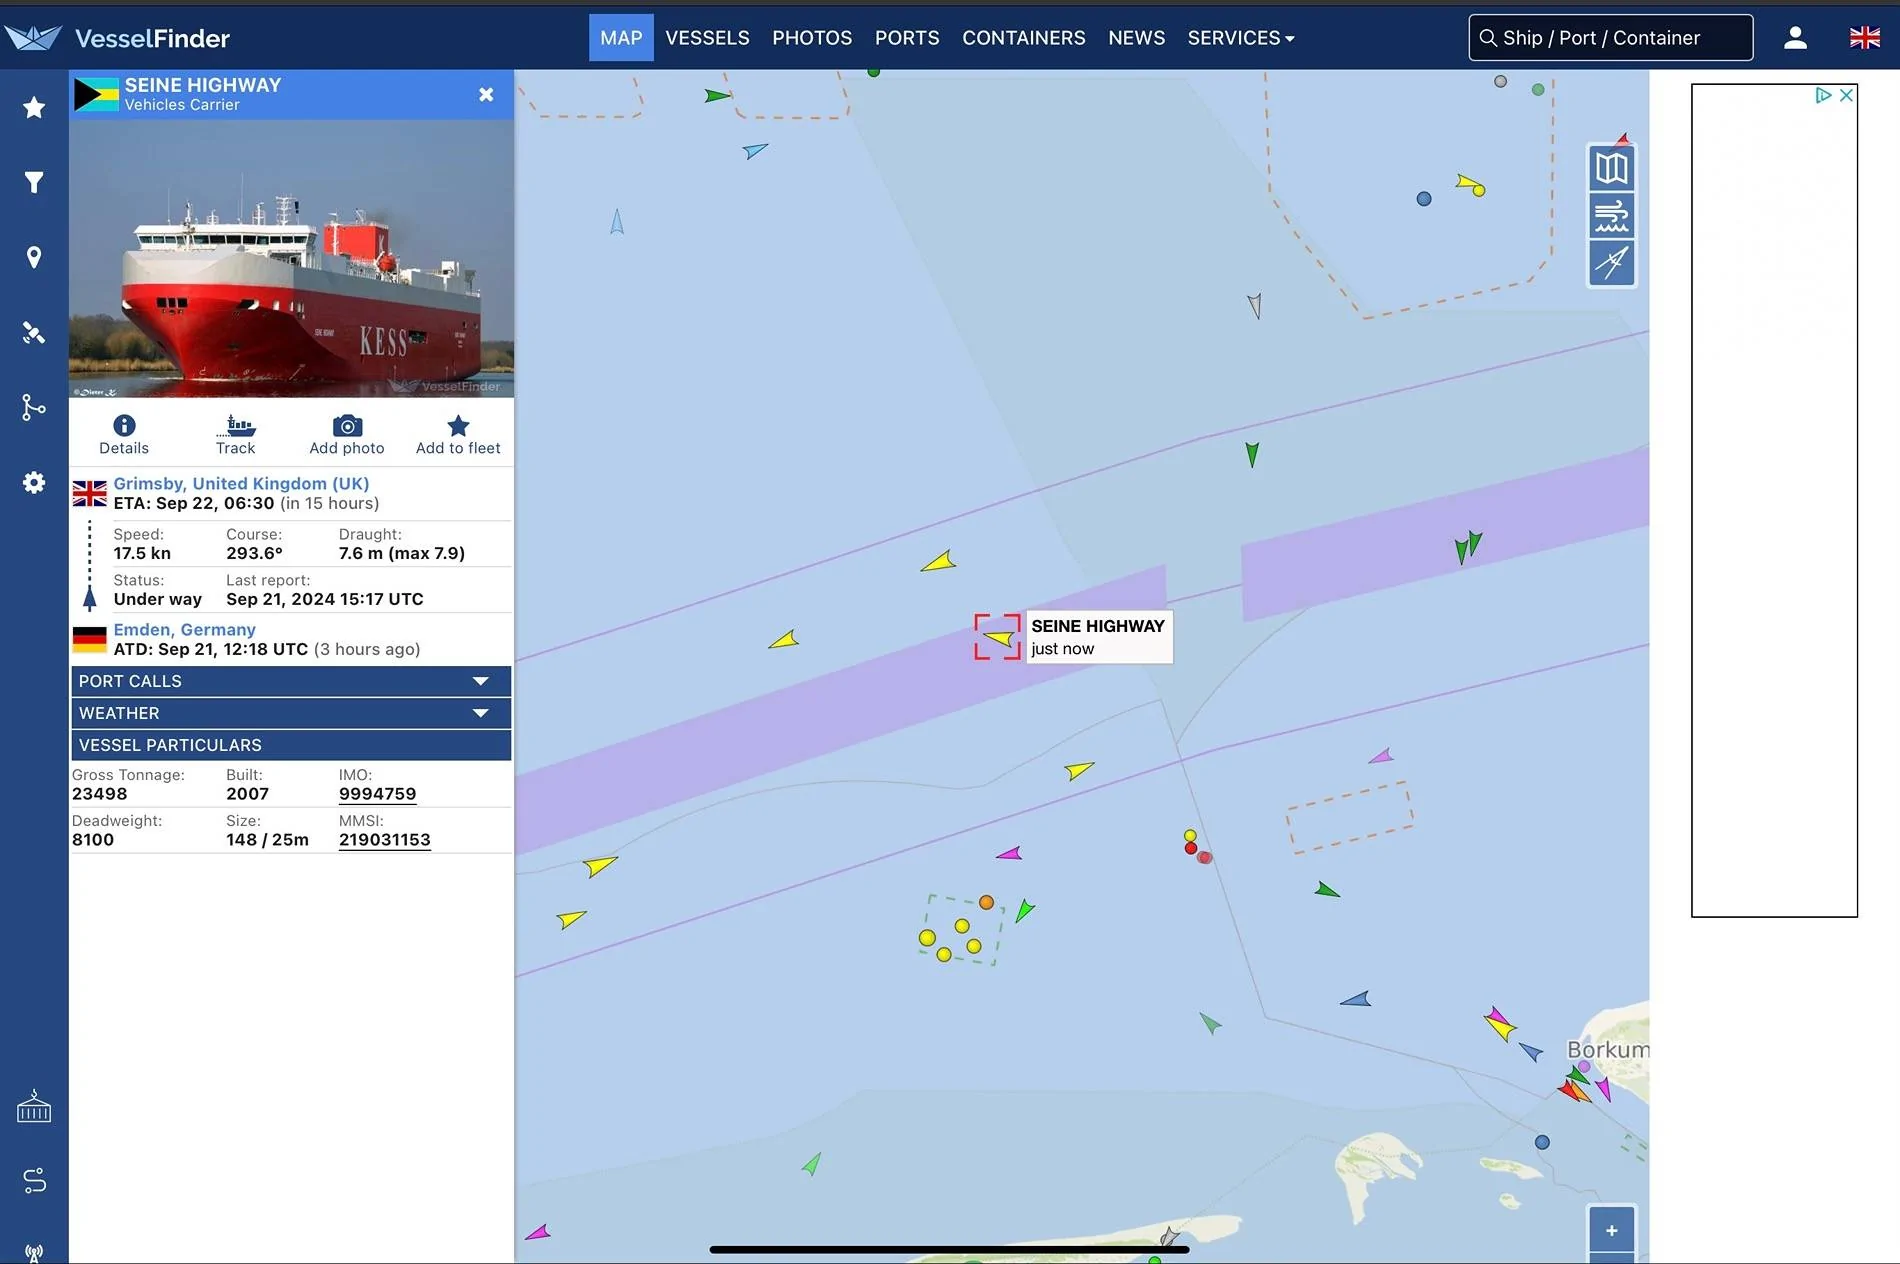This screenshot has width=1900, height=1264.
Task: Click the Under way status text
Action: (158, 600)
